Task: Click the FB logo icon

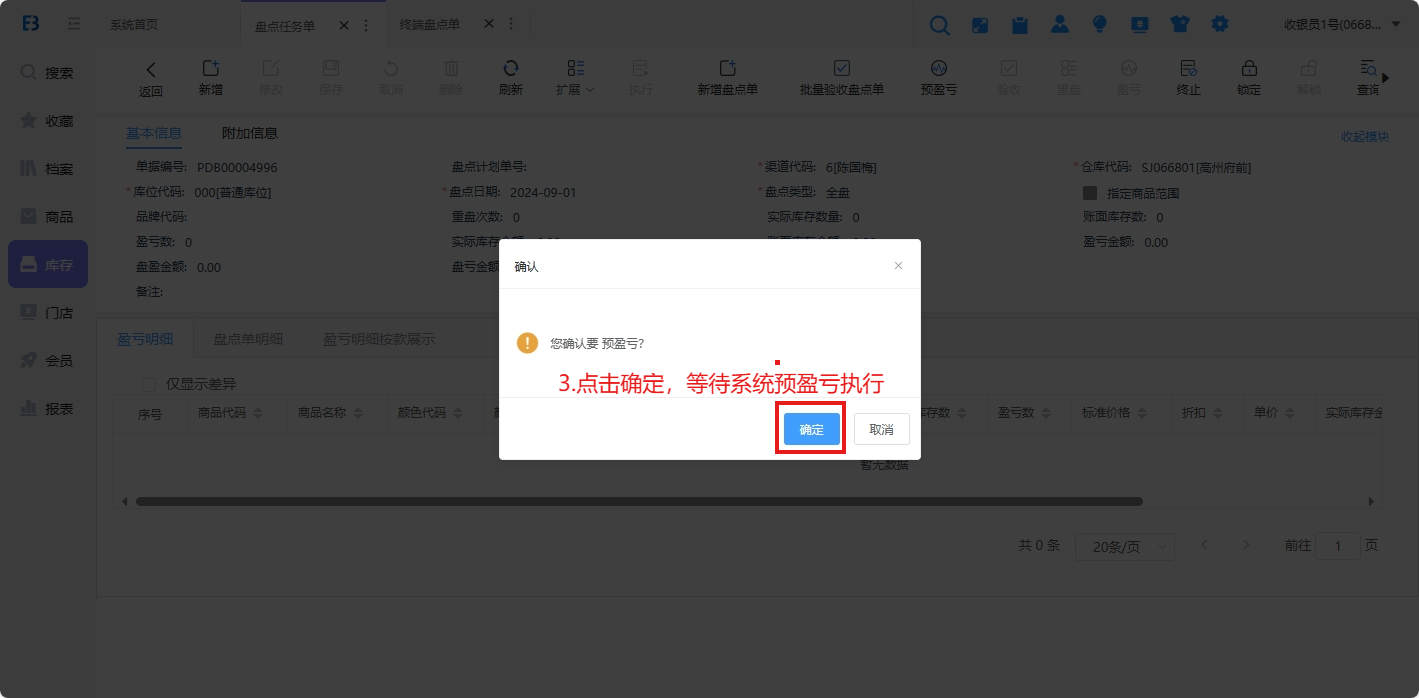Action: click(x=31, y=23)
